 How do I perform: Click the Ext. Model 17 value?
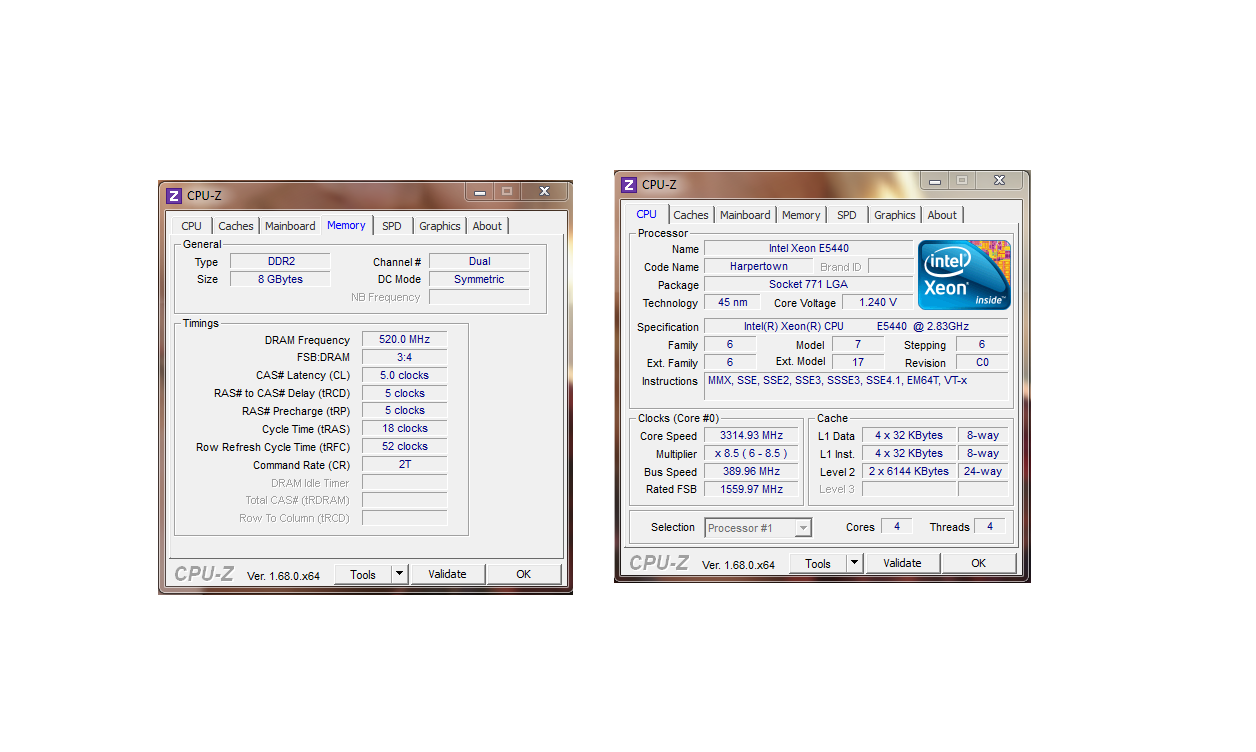coord(857,363)
